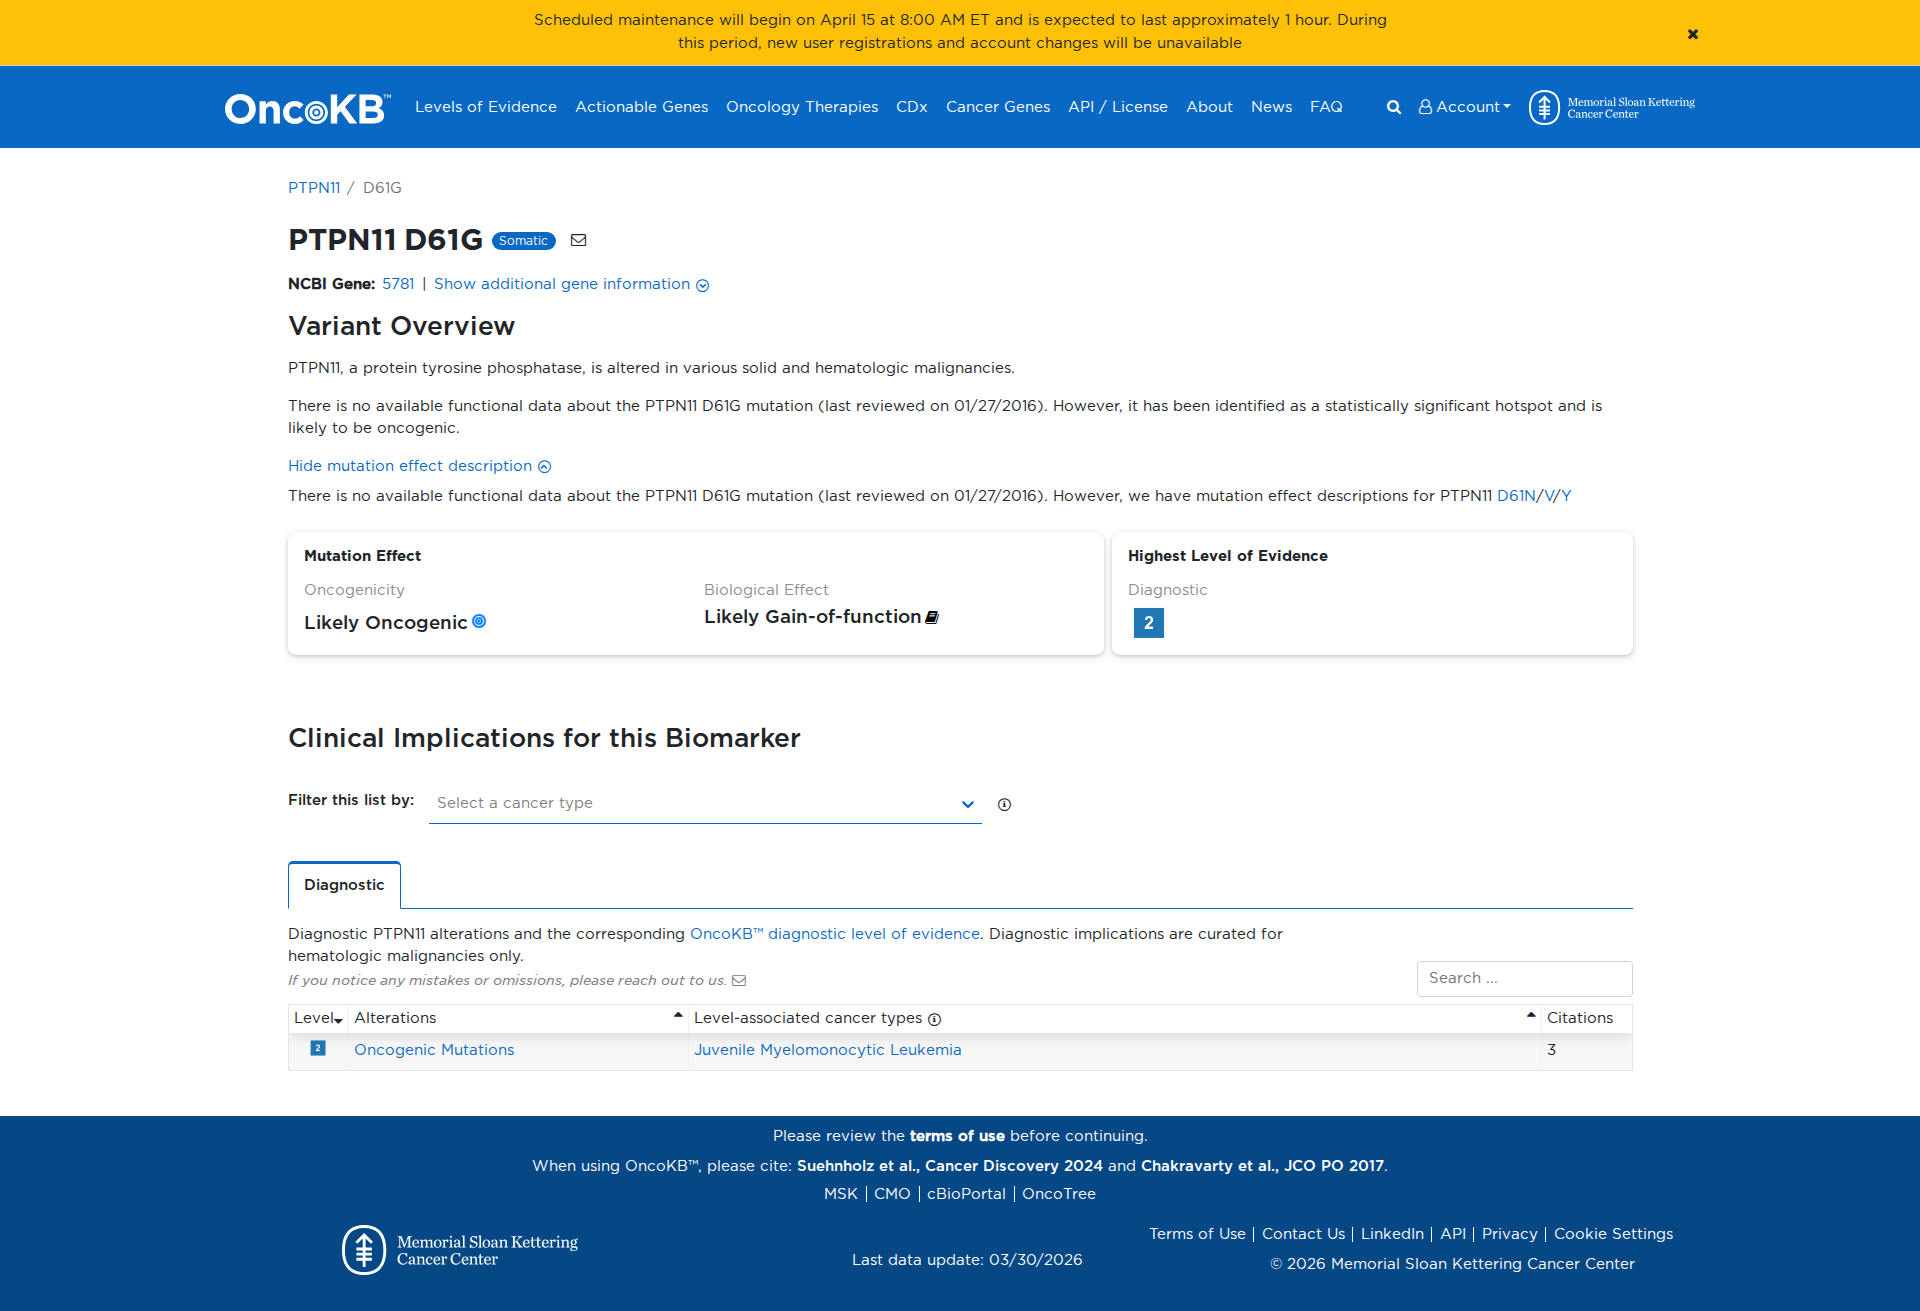
Task: Toggle the Level column sort arrow
Action: (x=338, y=1018)
